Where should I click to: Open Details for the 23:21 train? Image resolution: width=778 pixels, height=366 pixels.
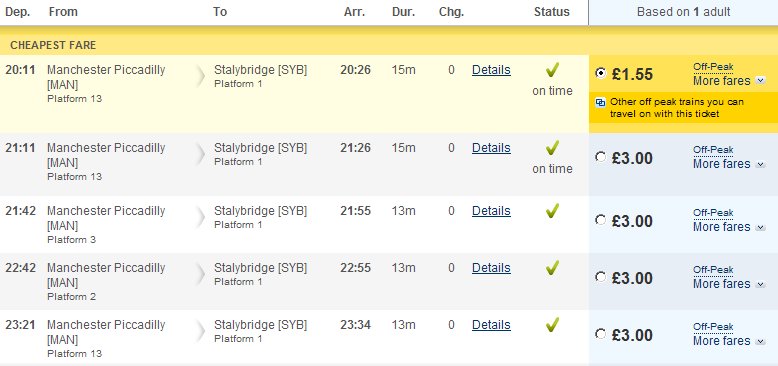point(491,325)
